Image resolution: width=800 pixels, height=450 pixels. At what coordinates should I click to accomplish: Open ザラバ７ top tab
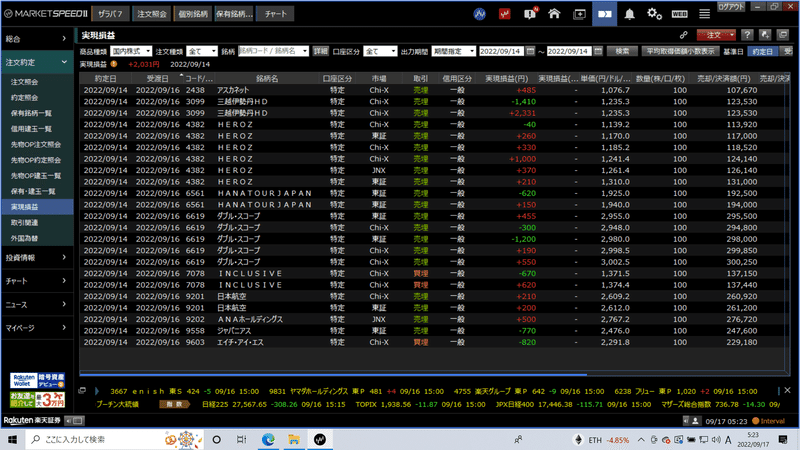110,14
